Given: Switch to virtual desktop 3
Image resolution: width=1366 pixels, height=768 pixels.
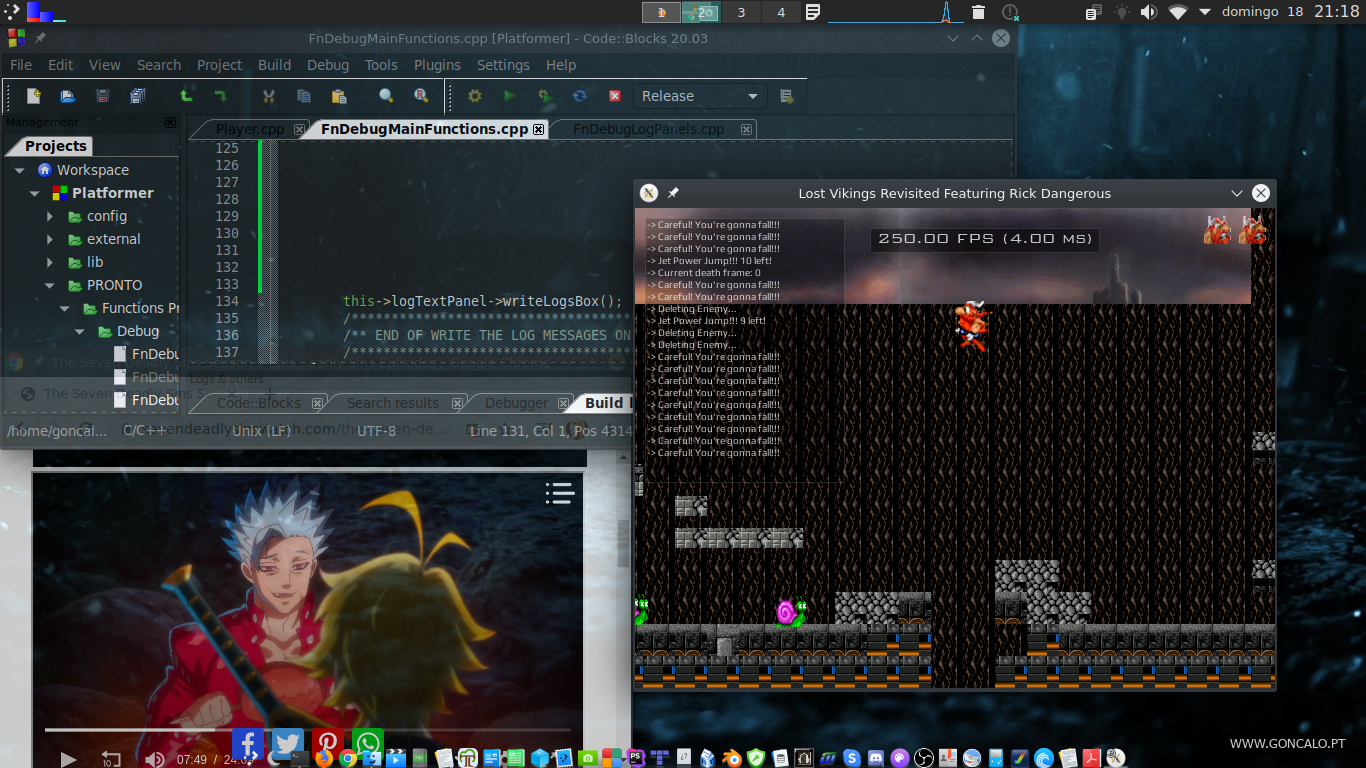Looking at the screenshot, I should 741,12.
